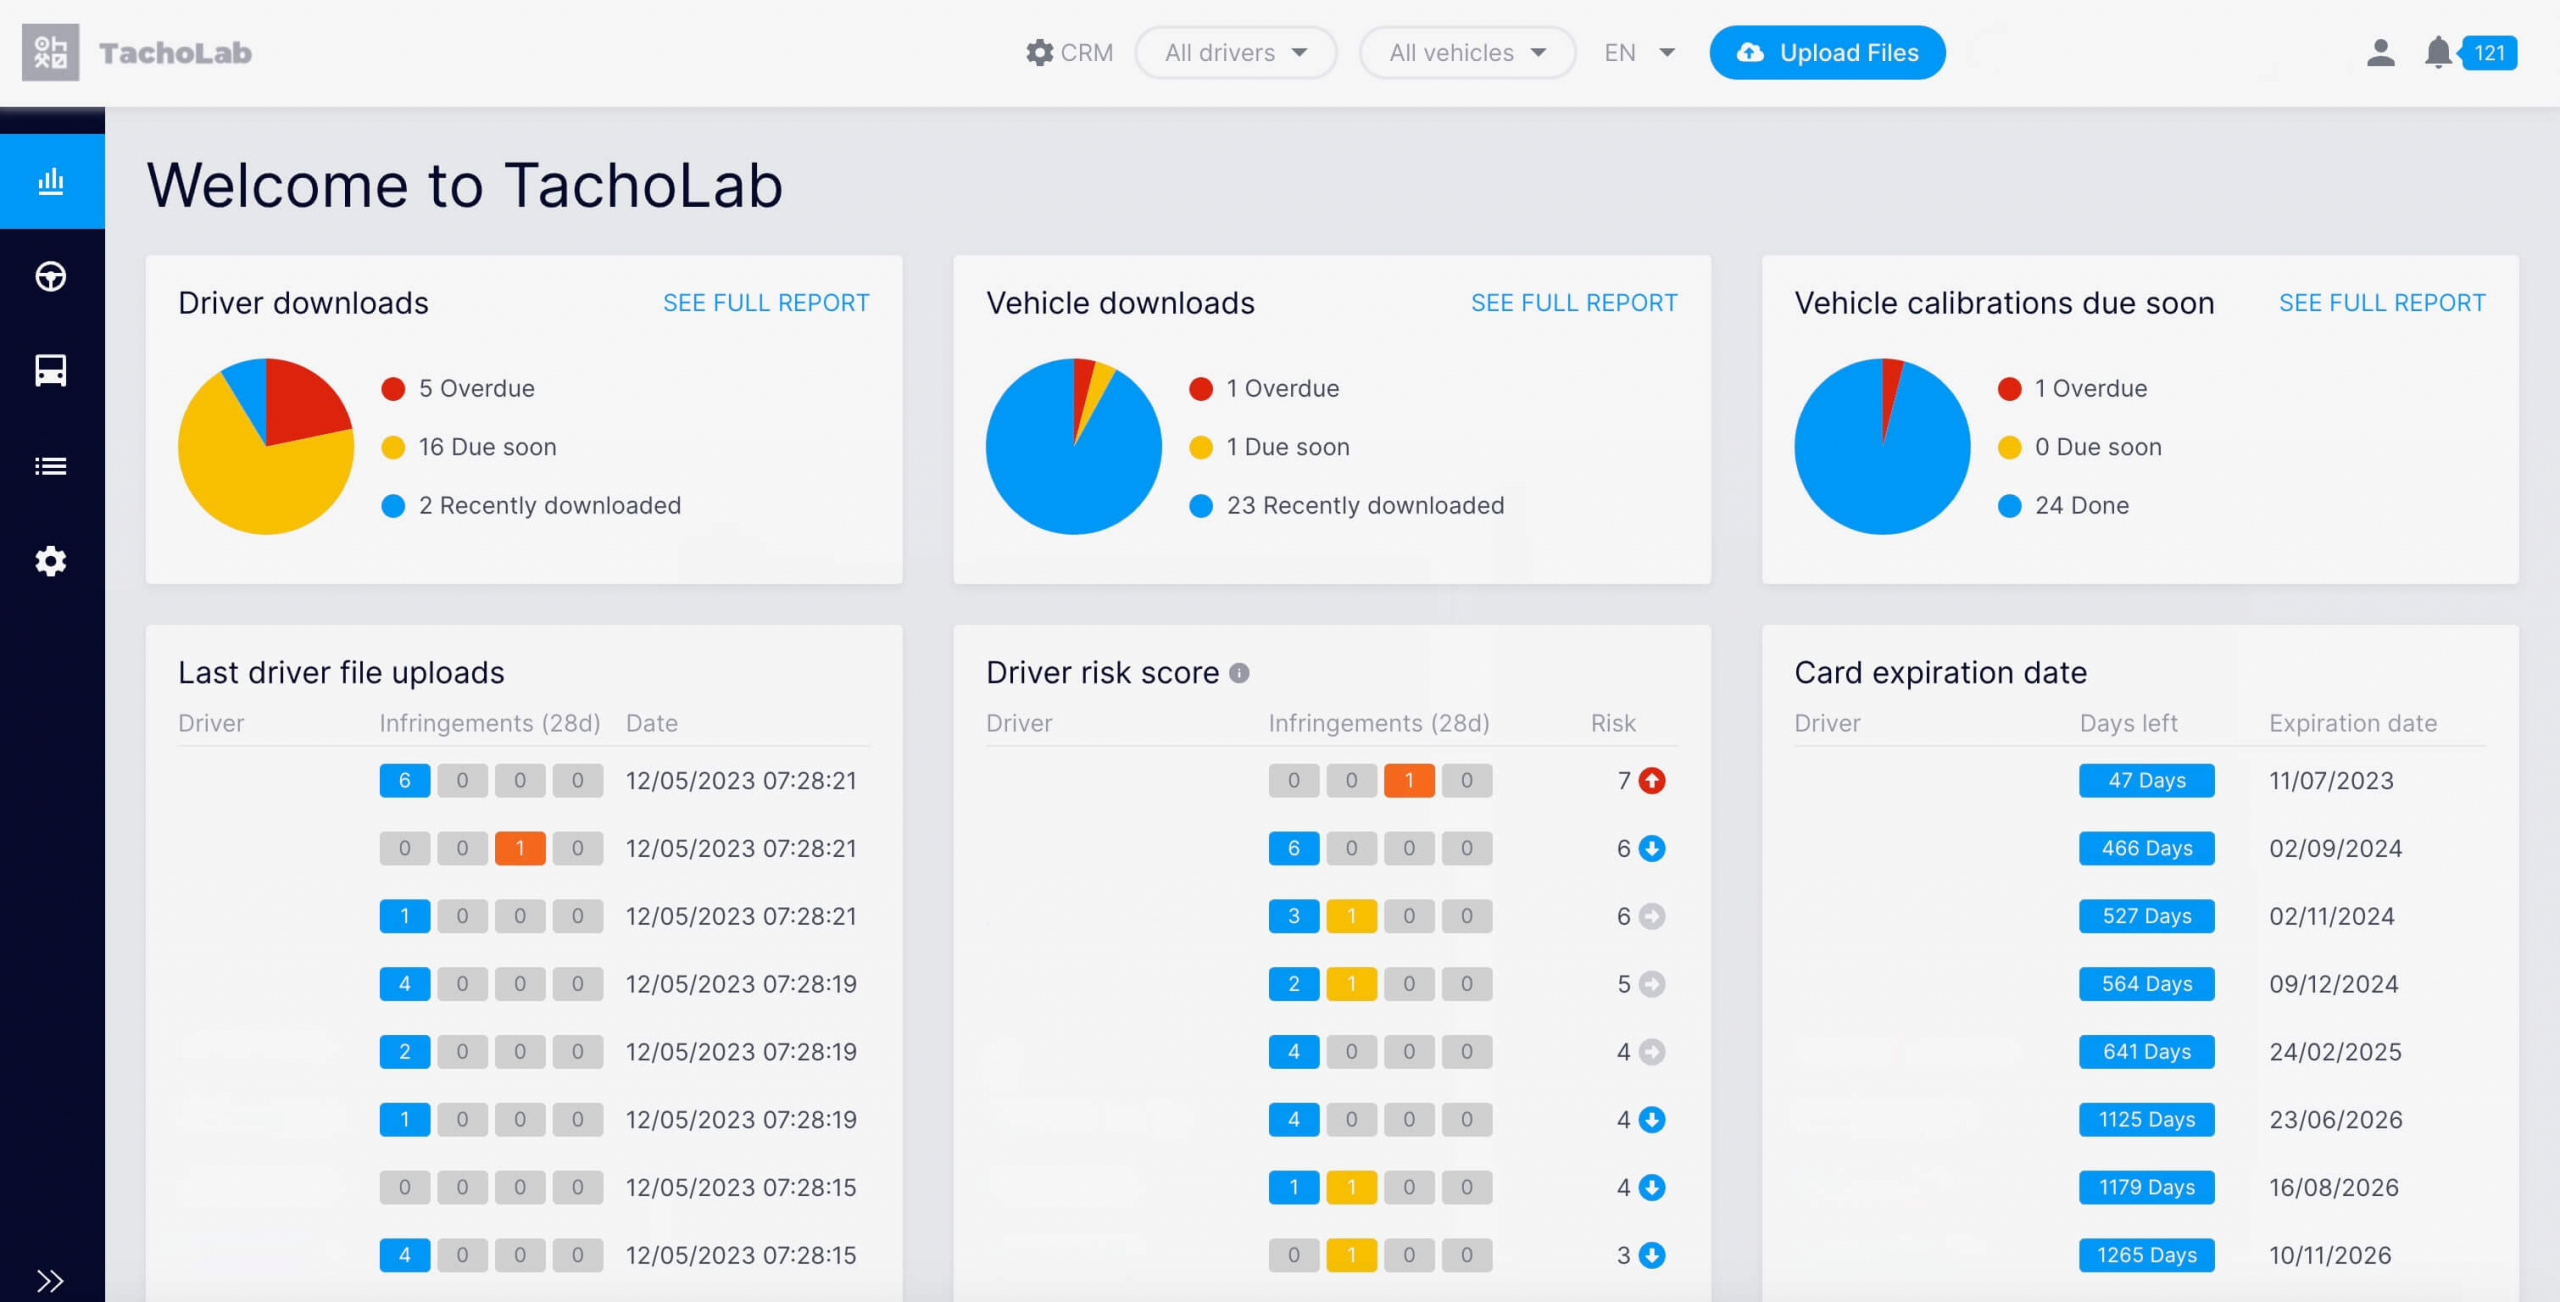
Task: Click the Expiration date column header
Action: 2353,723
